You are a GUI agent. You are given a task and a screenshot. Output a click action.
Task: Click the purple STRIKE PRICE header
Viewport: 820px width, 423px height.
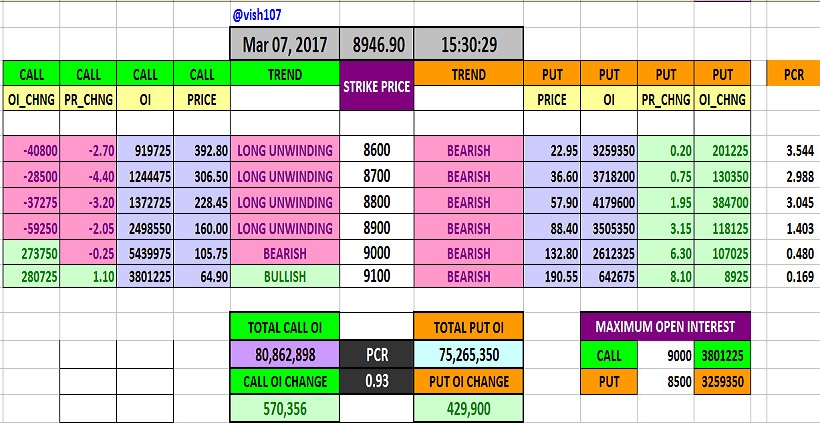pos(377,87)
